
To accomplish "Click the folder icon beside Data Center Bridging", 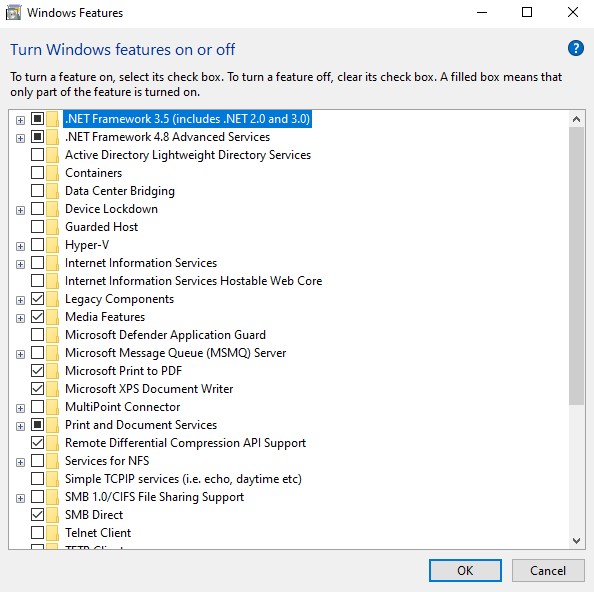I will 53,191.
